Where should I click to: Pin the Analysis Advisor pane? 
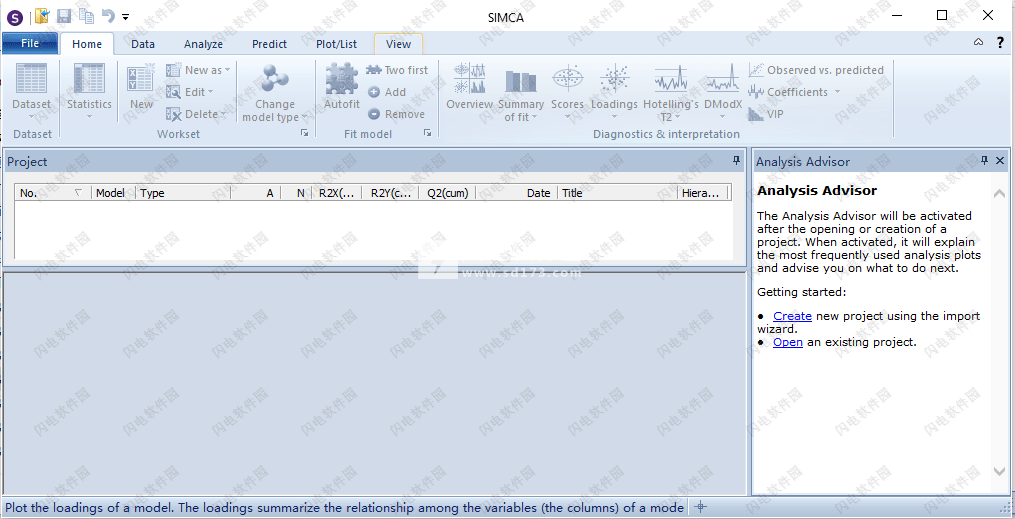(984, 160)
